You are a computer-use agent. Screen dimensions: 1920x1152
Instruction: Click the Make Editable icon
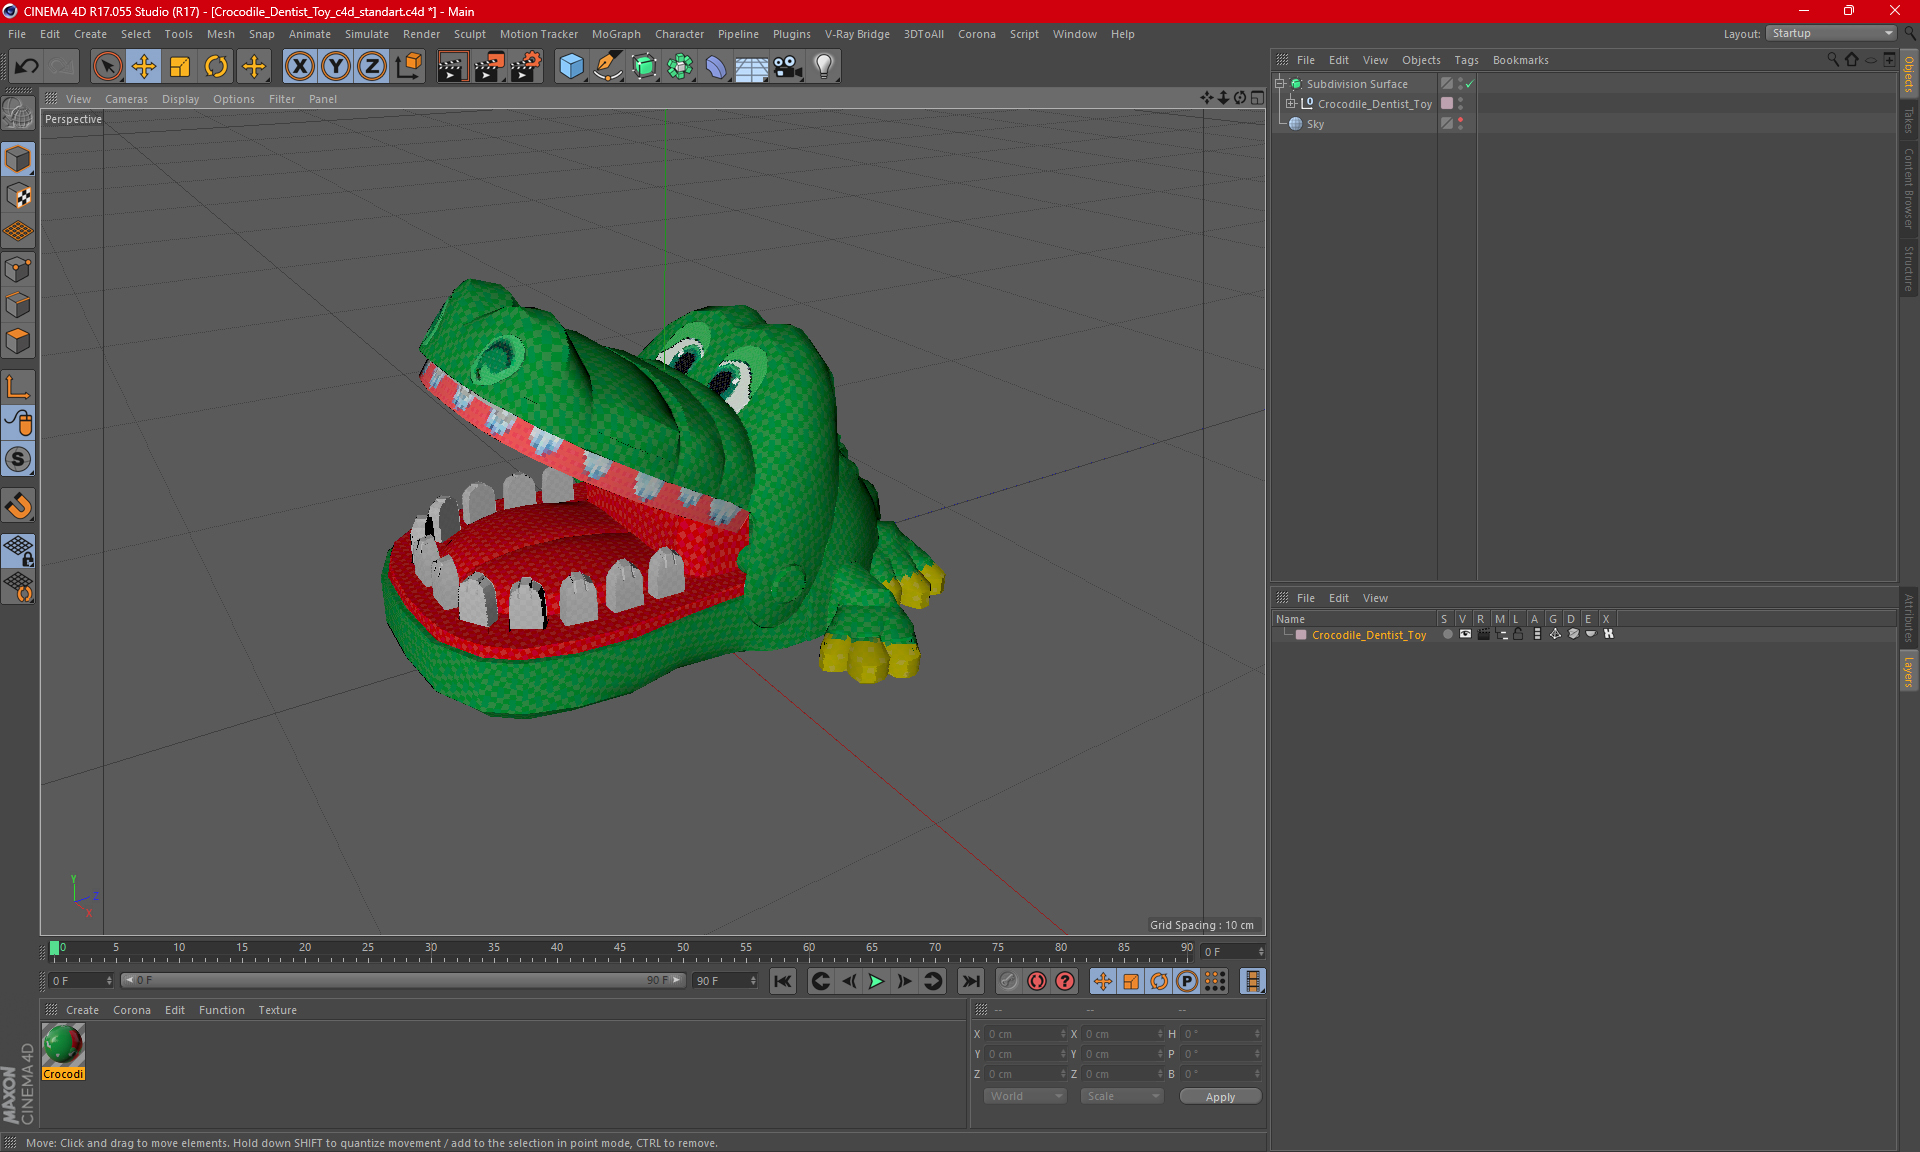(x=18, y=114)
